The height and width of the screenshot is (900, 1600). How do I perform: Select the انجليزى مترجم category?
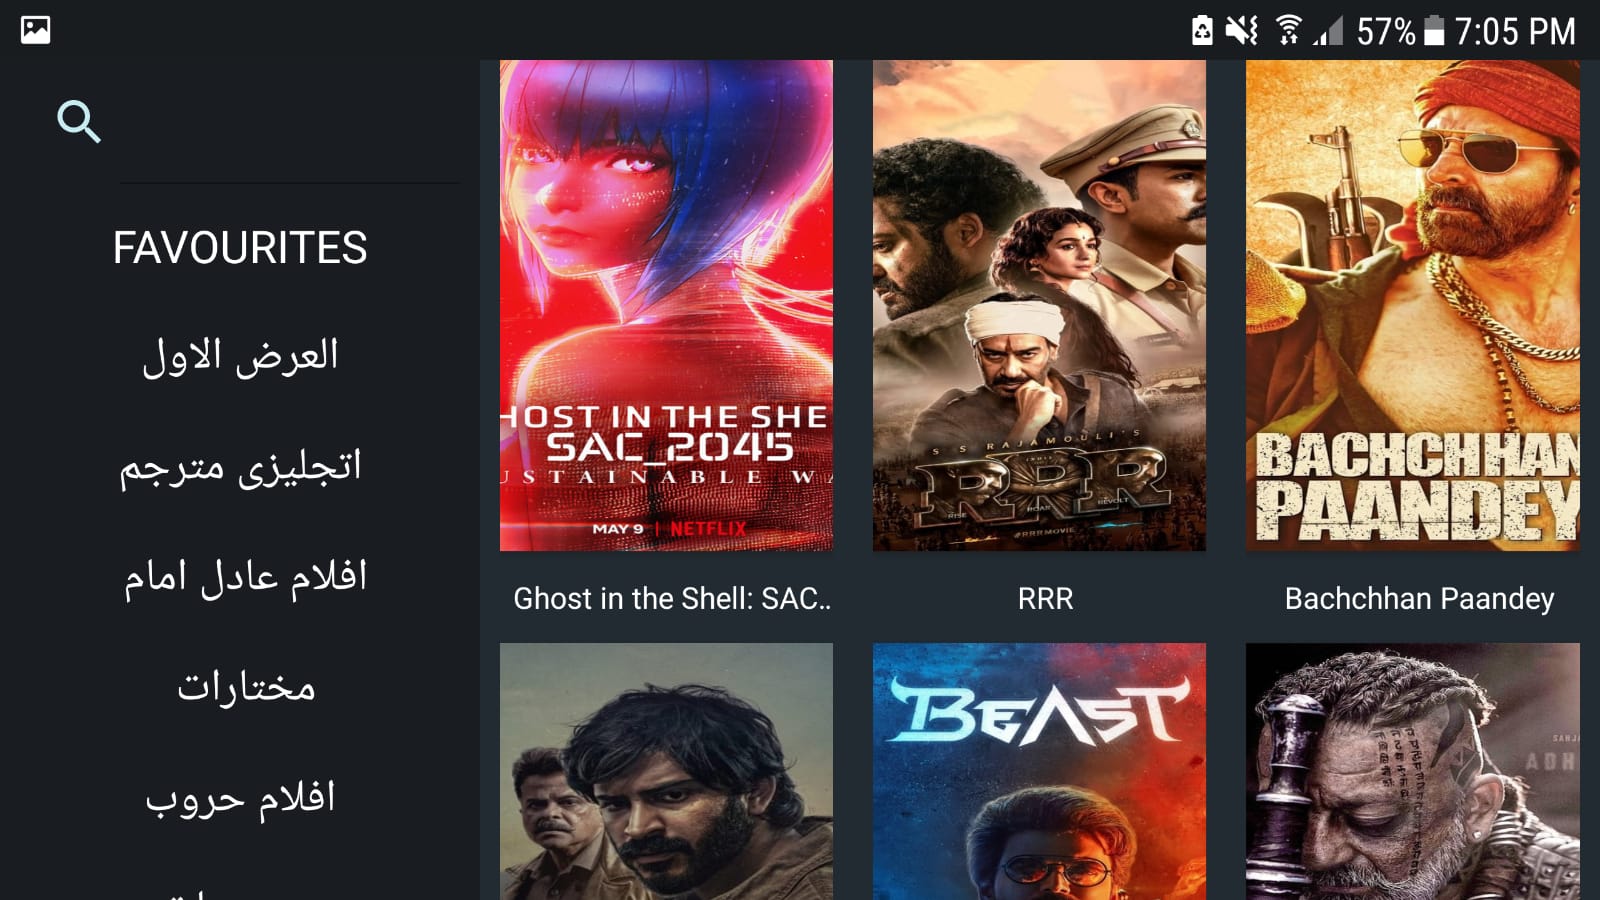point(240,468)
